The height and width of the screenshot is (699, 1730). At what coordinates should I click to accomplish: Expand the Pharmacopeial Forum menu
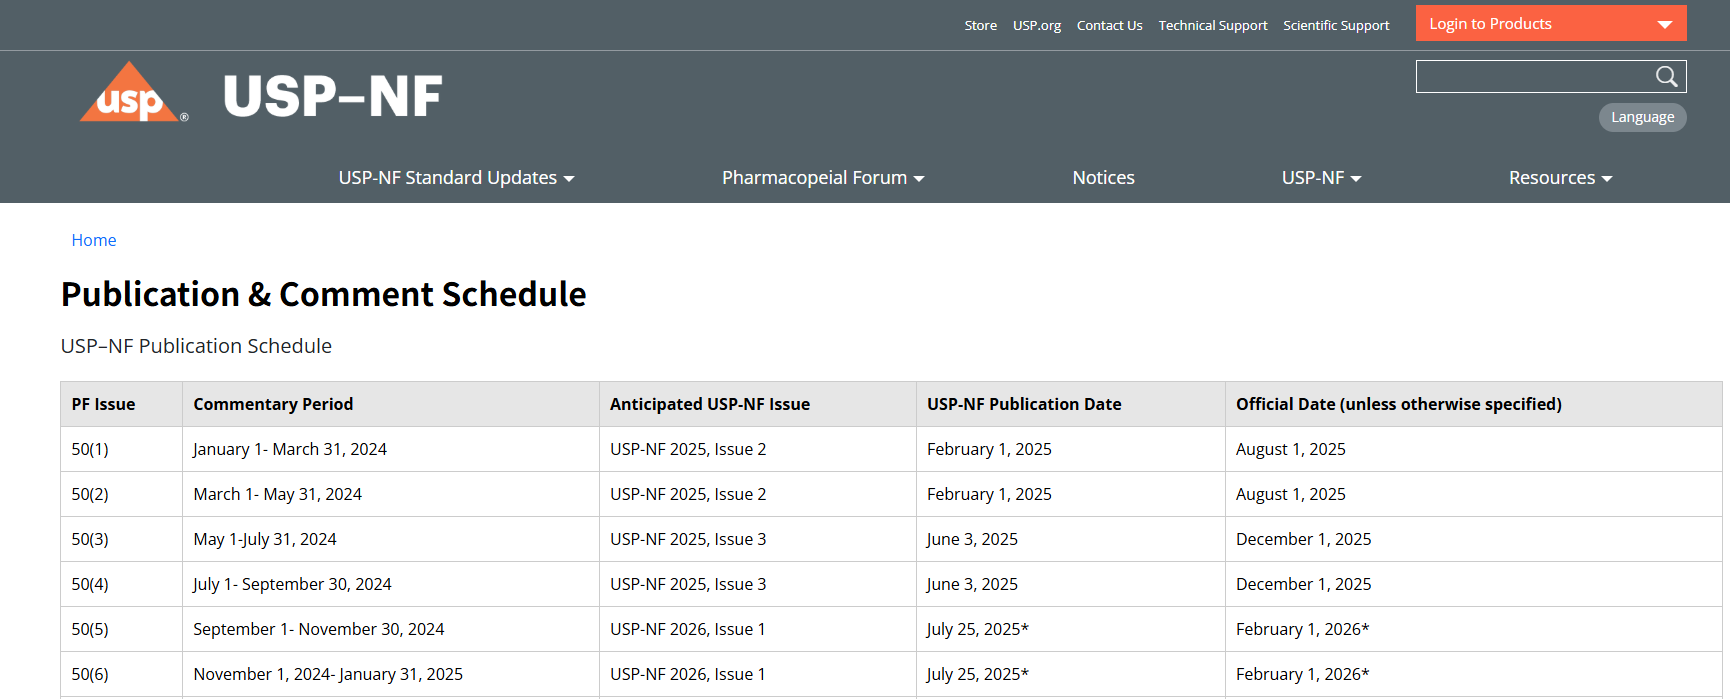point(823,178)
